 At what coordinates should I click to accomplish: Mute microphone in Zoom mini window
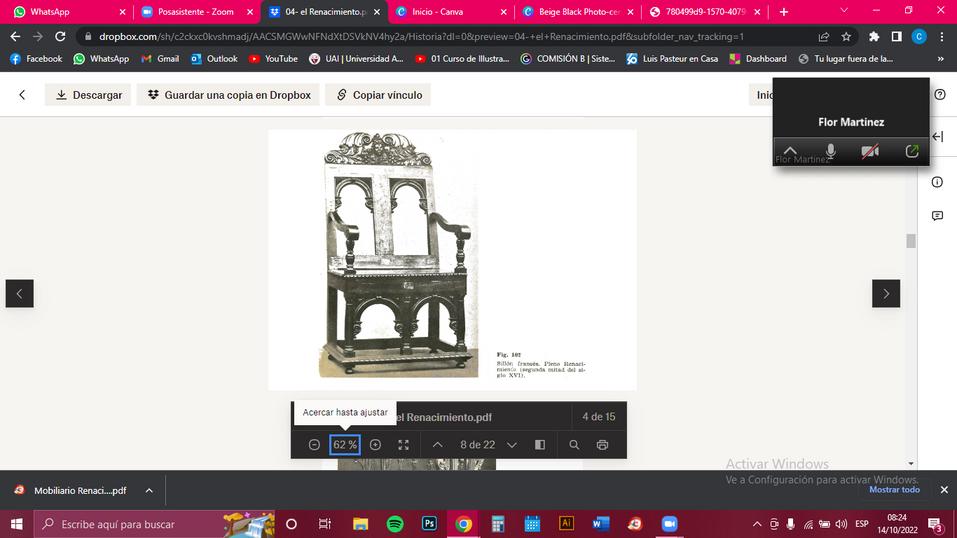point(830,151)
